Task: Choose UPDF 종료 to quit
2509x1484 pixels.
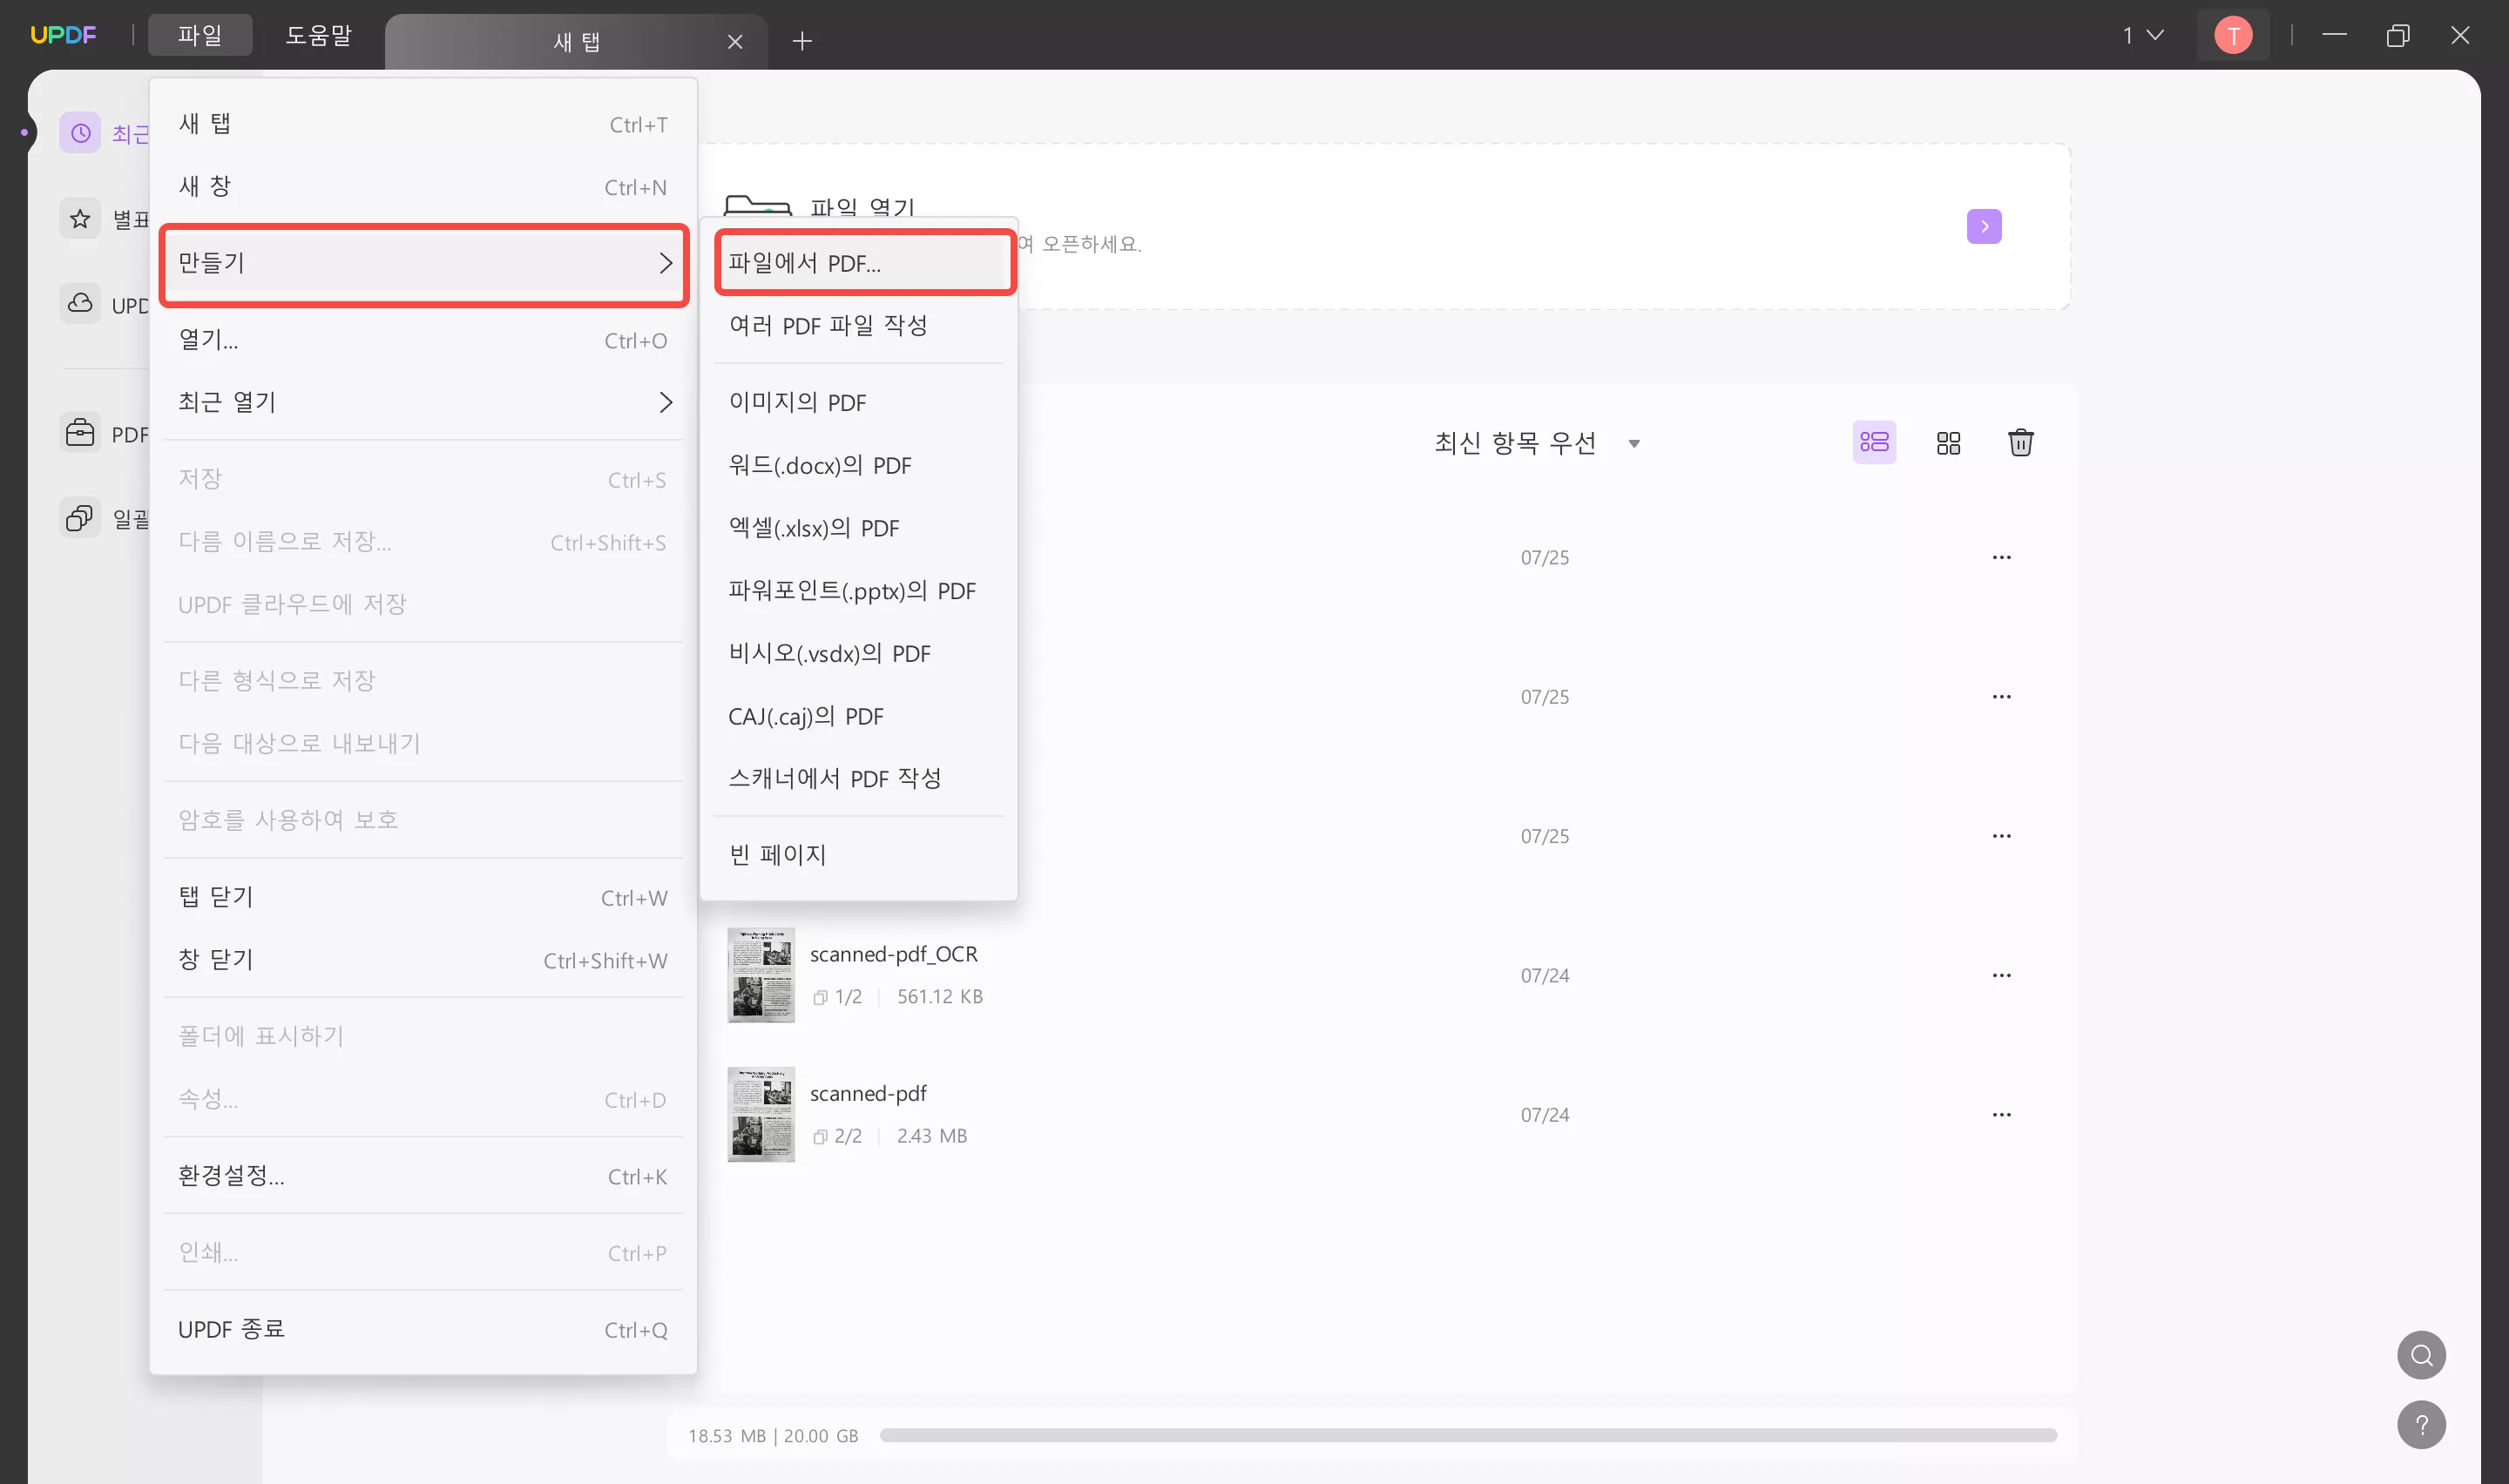Action: pos(423,1329)
